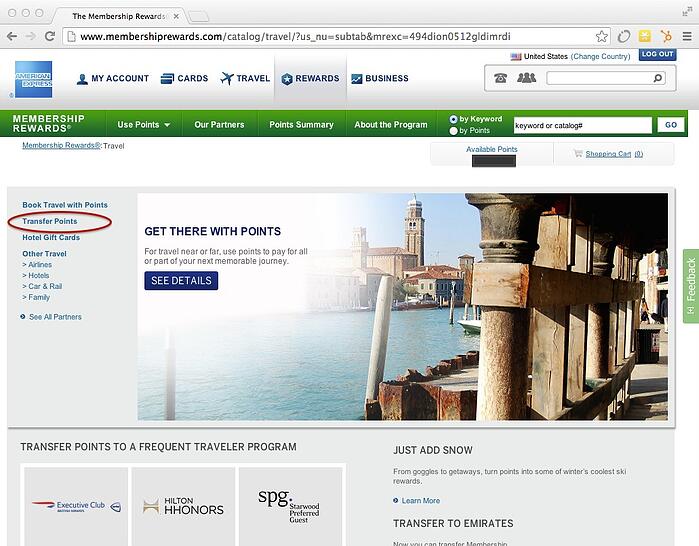Click the people group icon
Screen dimensions: 699x546
(x=526, y=78)
